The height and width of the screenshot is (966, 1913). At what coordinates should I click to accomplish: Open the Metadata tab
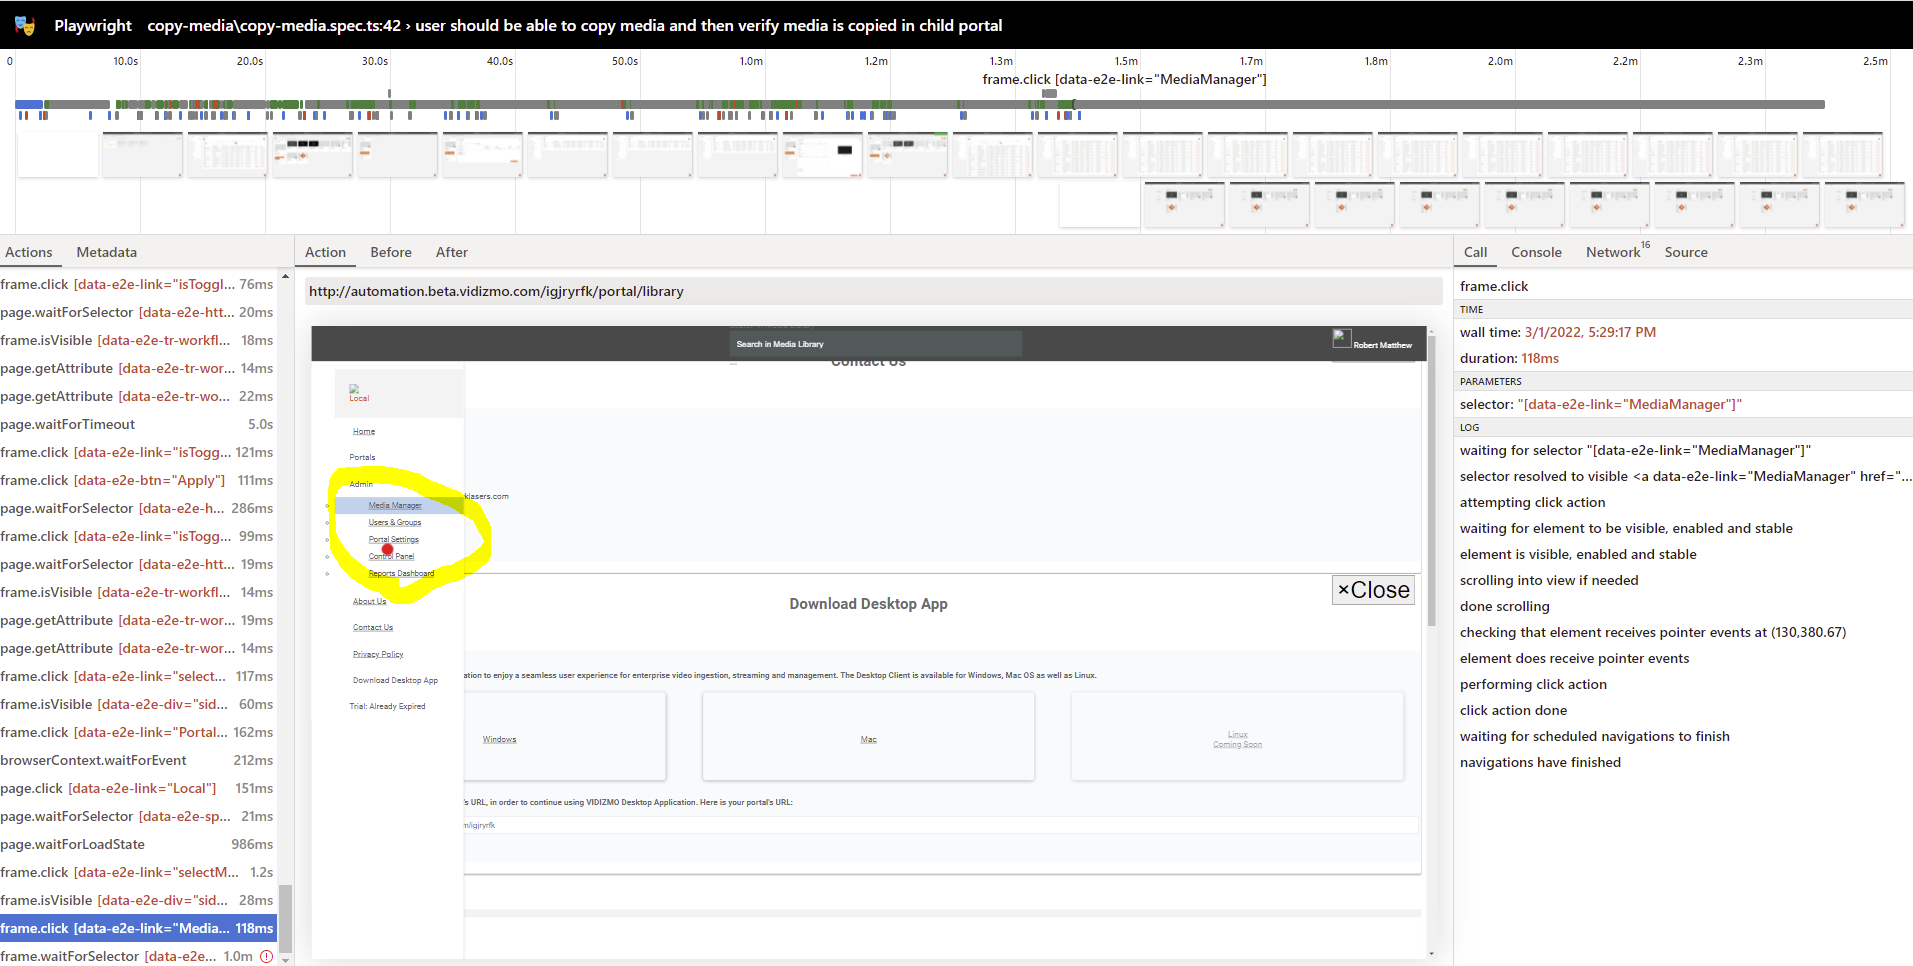[107, 252]
